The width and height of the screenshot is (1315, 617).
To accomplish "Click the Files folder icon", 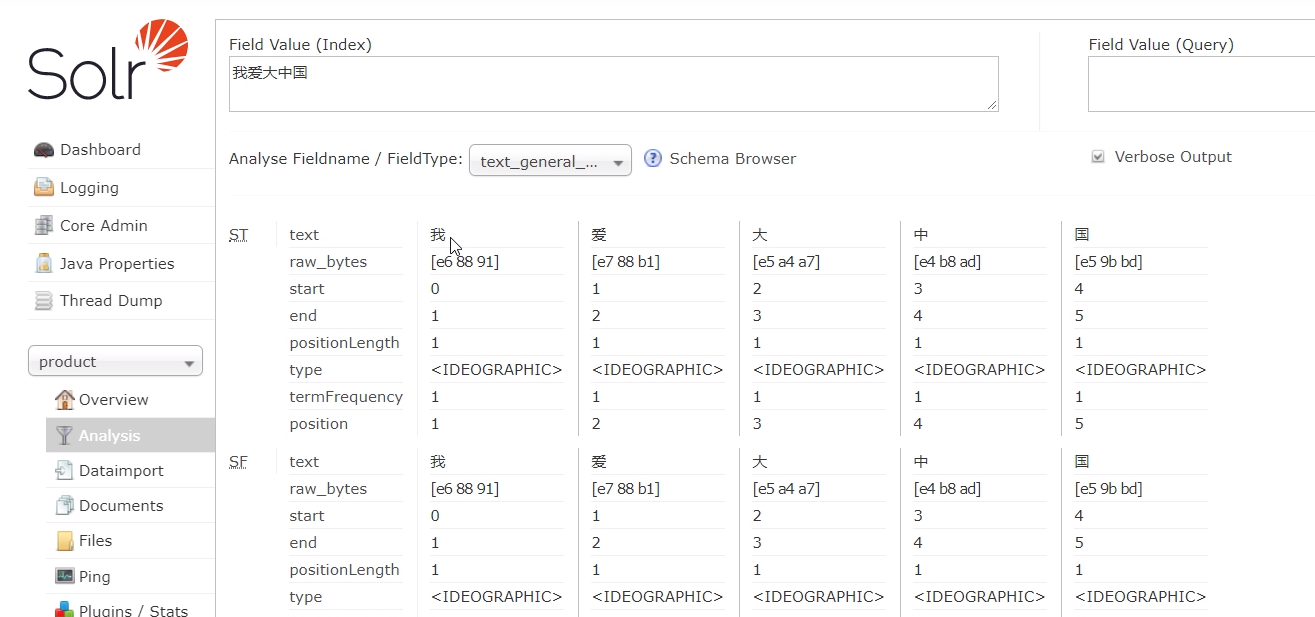I will pyautogui.click(x=65, y=541).
